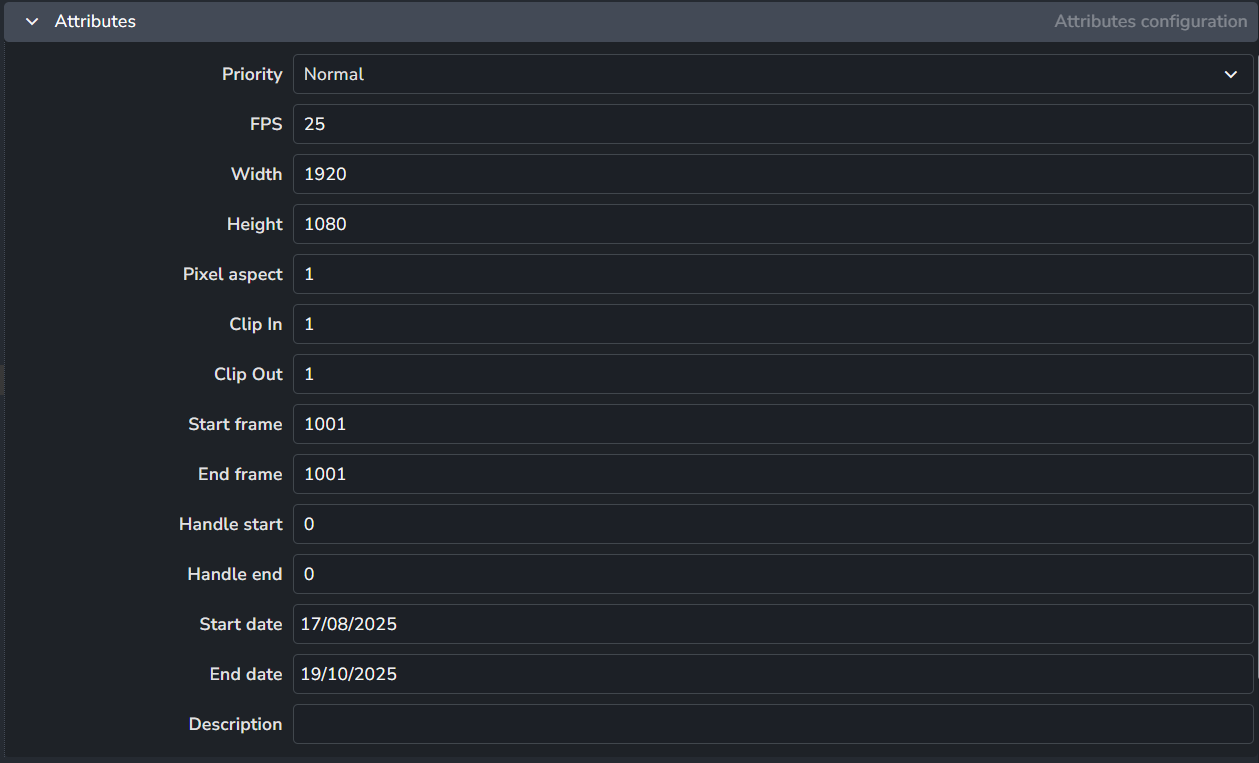1259x763 pixels.
Task: Click into the Width field
Action: 772,174
